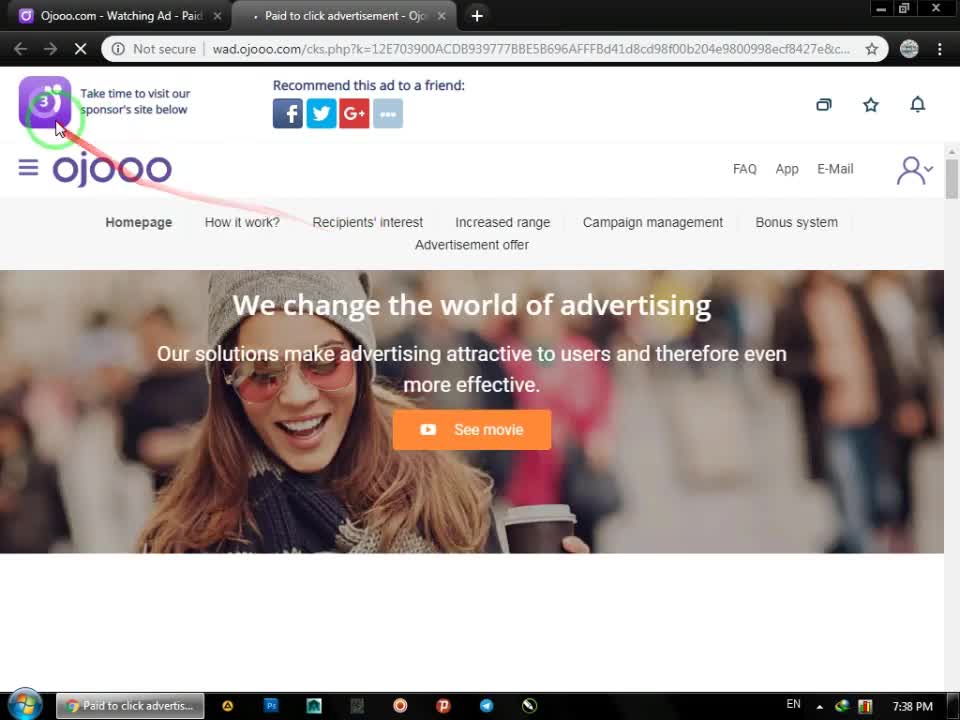Share the ad via Google Plus
The image size is (960, 720).
[354, 114]
